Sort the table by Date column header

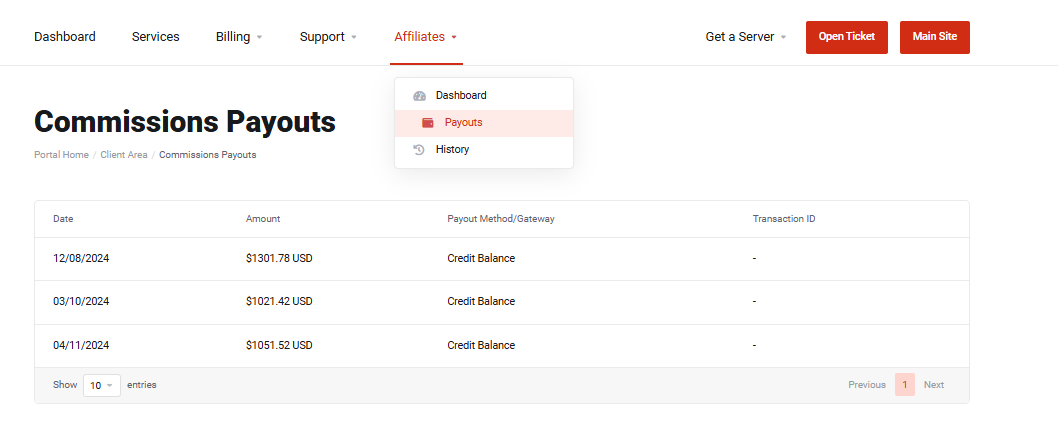63,219
